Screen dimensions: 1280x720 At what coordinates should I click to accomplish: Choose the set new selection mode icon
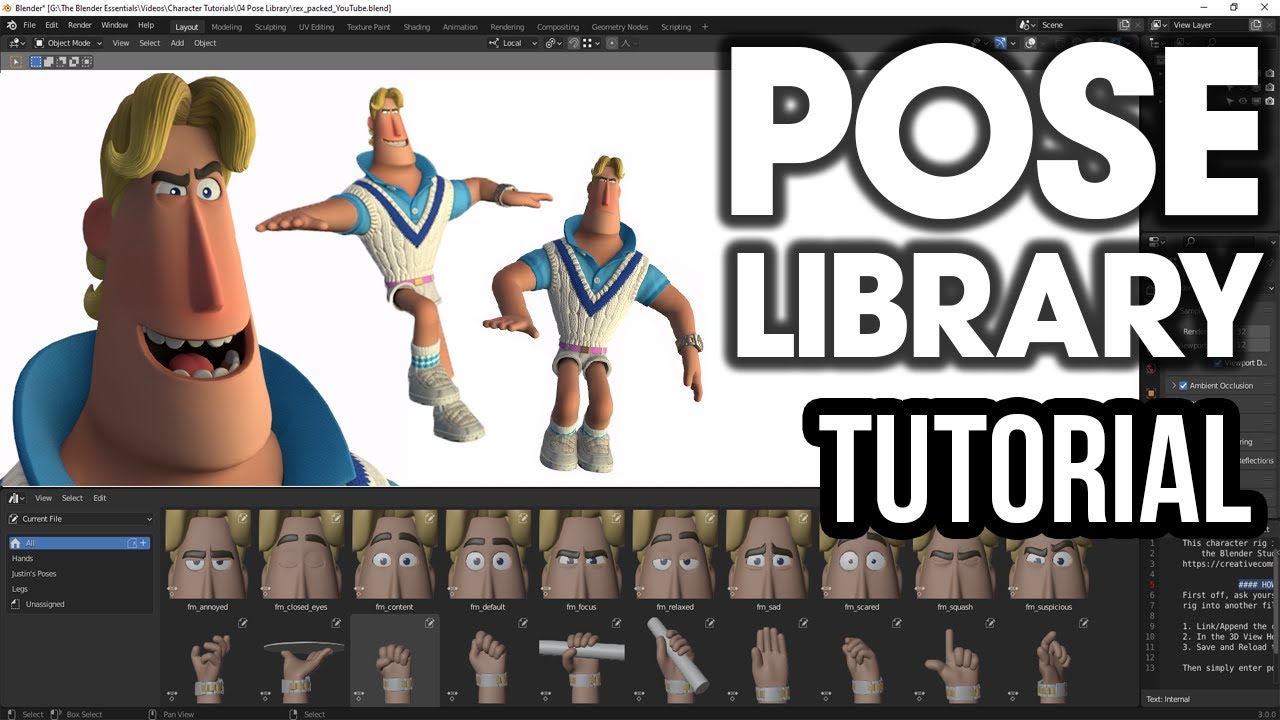pyautogui.click(x=36, y=61)
